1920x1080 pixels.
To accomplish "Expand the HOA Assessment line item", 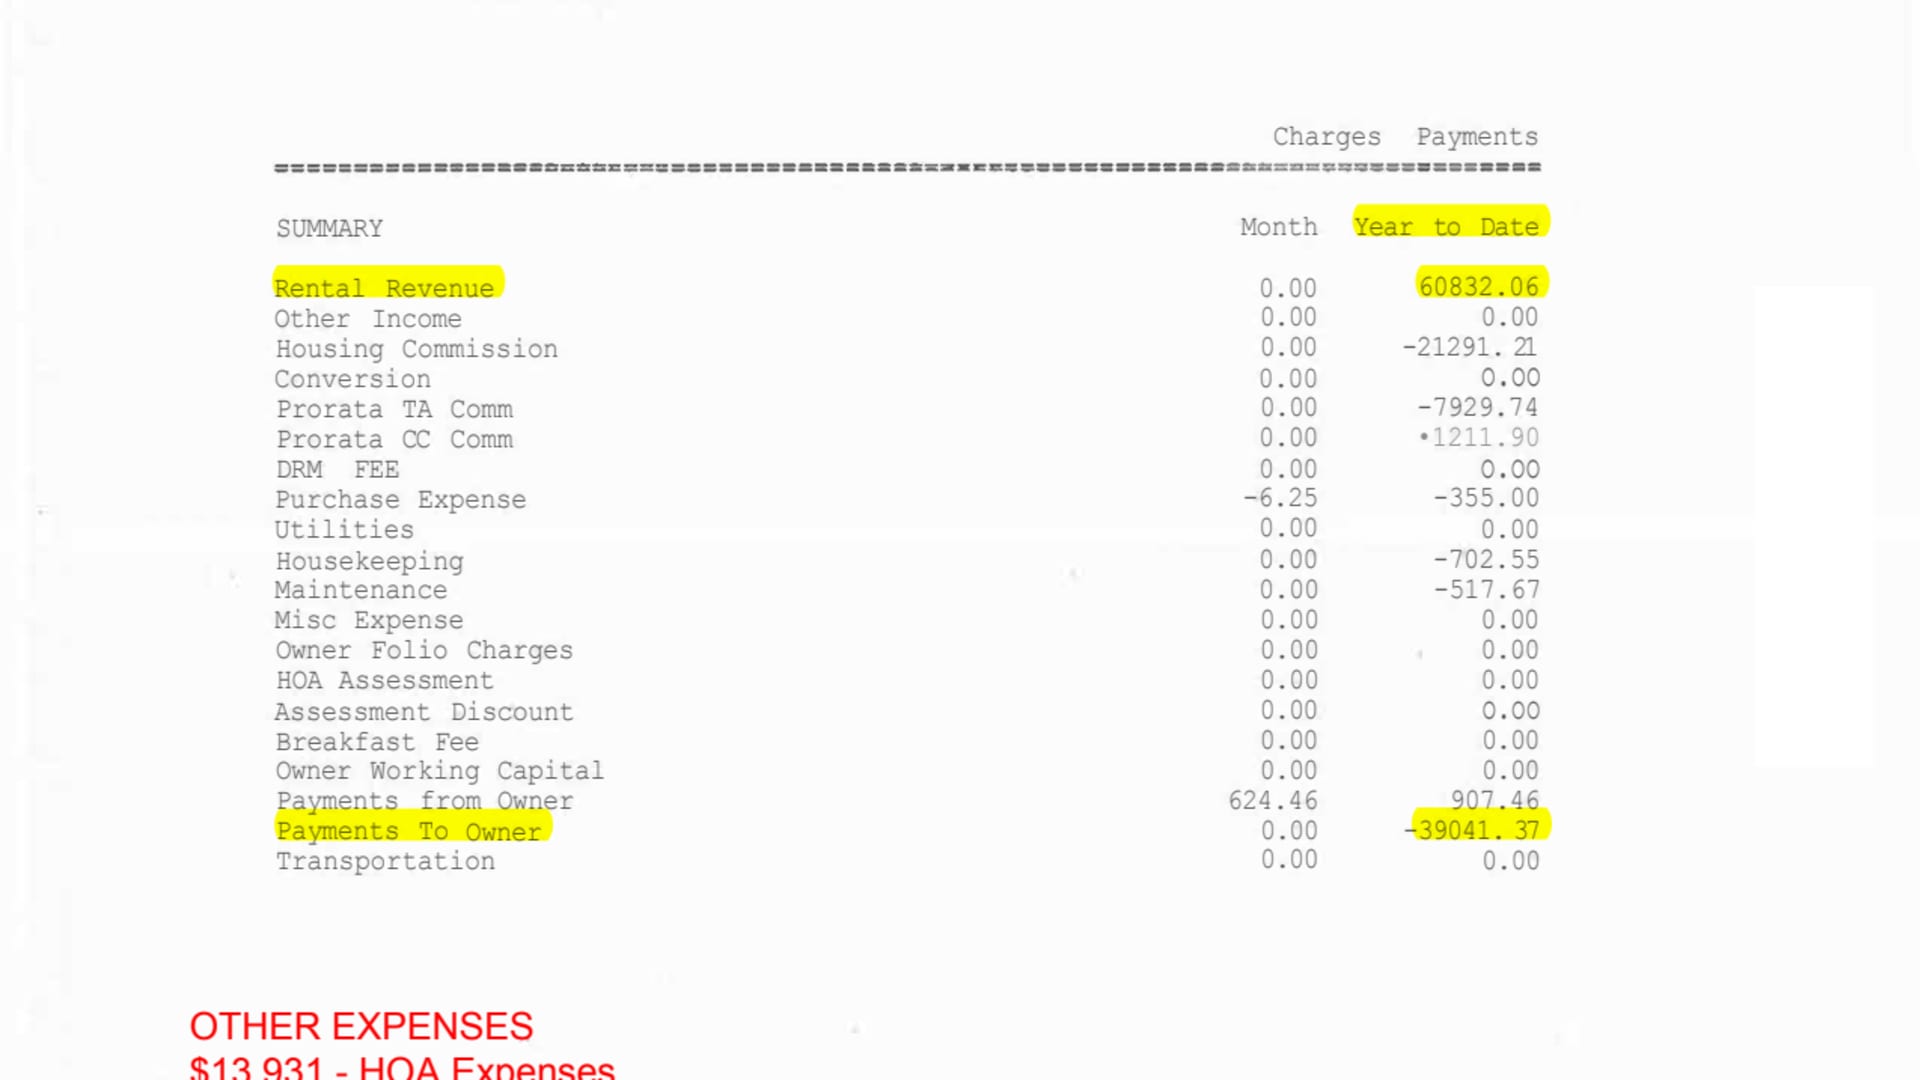I will click(x=384, y=680).
